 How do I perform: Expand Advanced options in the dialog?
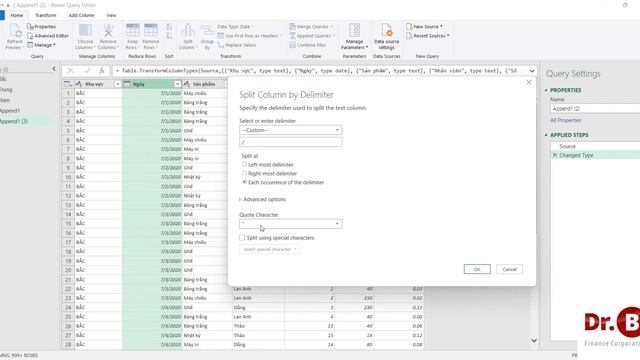pos(262,200)
